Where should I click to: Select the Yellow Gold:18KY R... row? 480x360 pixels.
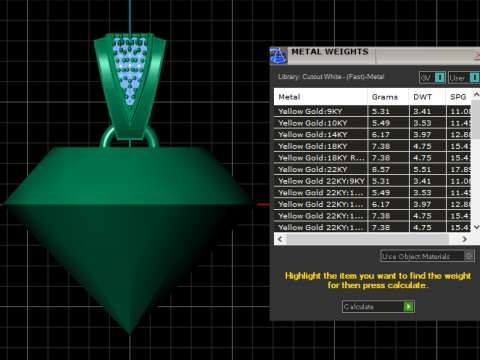(373, 158)
